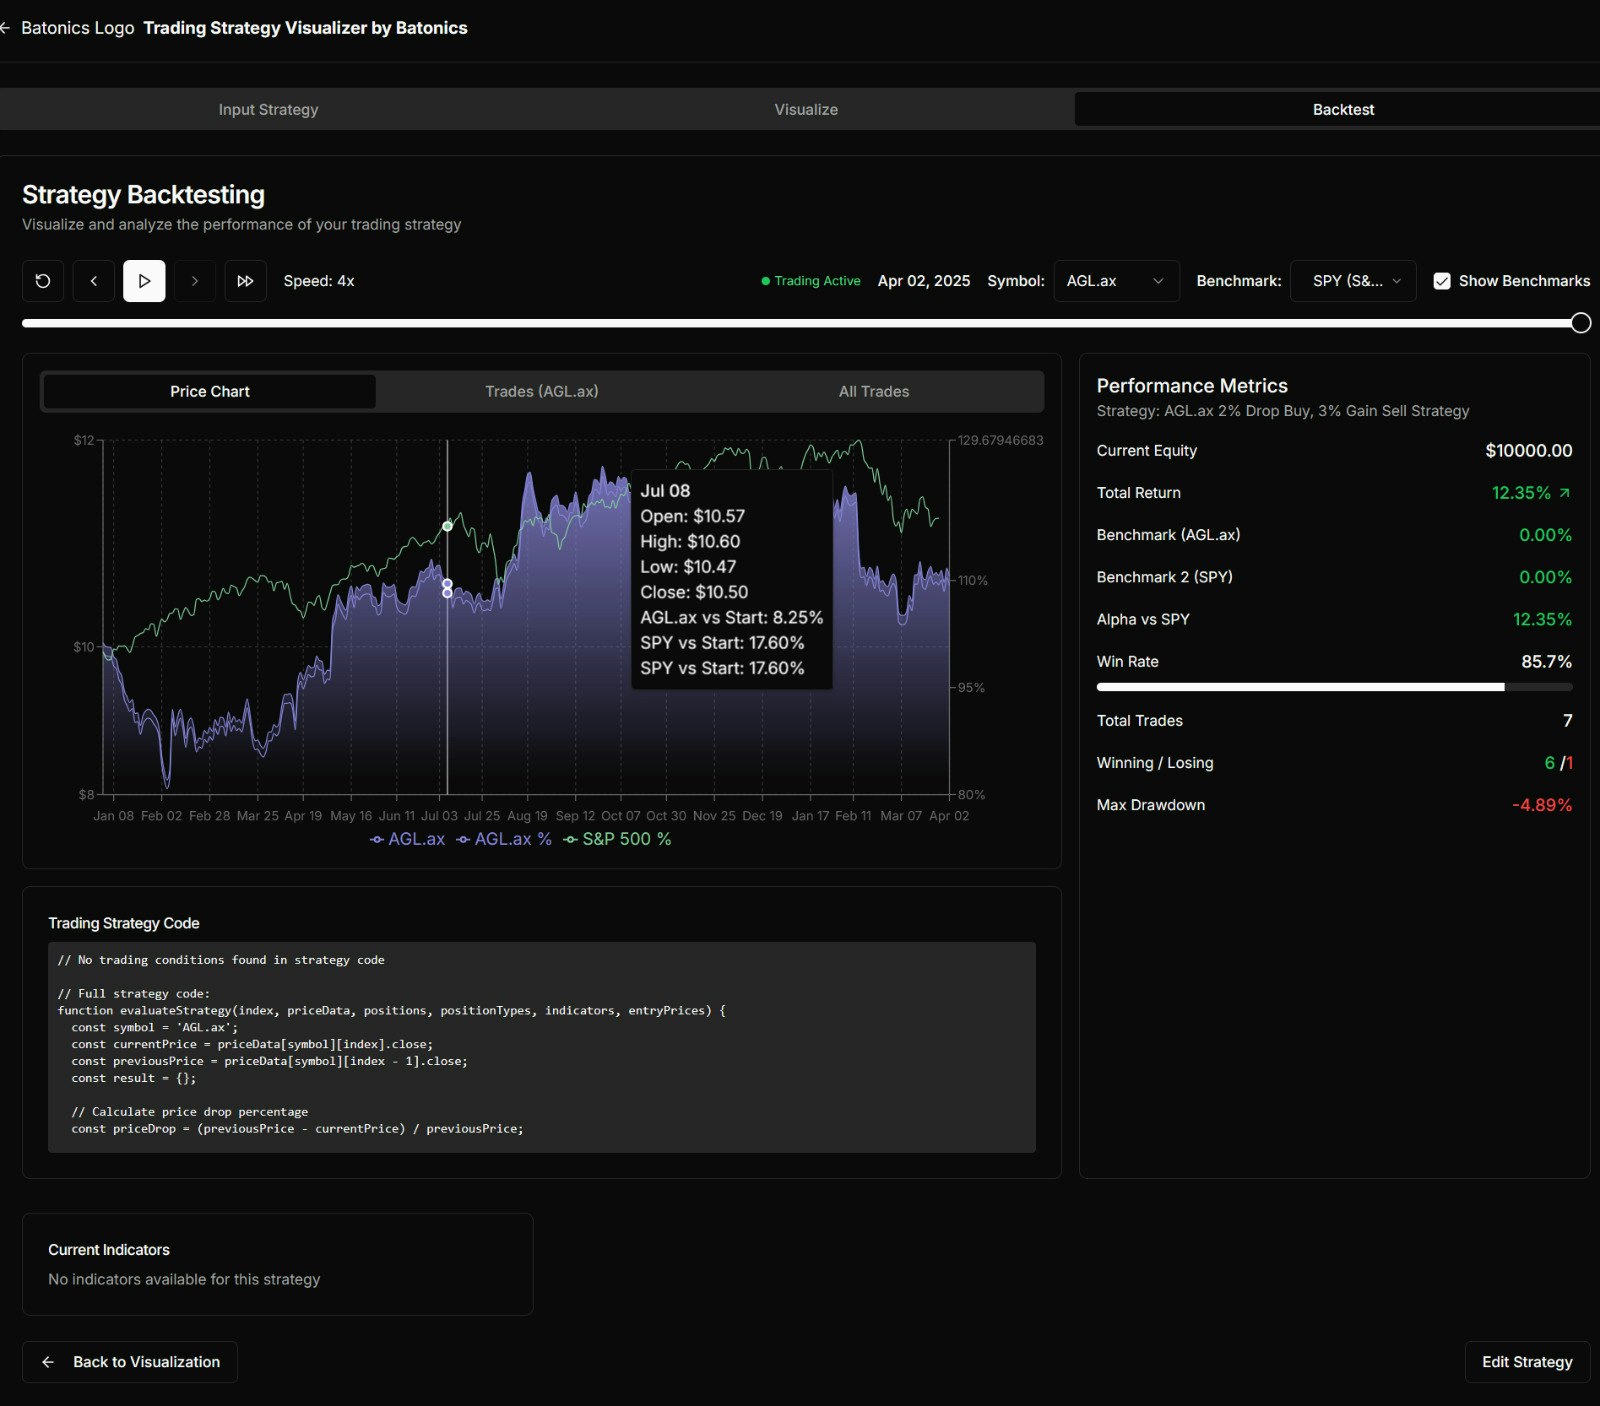The image size is (1600, 1406).
Task: Toggle the AGL.ax price legend series
Action: [x=407, y=839]
